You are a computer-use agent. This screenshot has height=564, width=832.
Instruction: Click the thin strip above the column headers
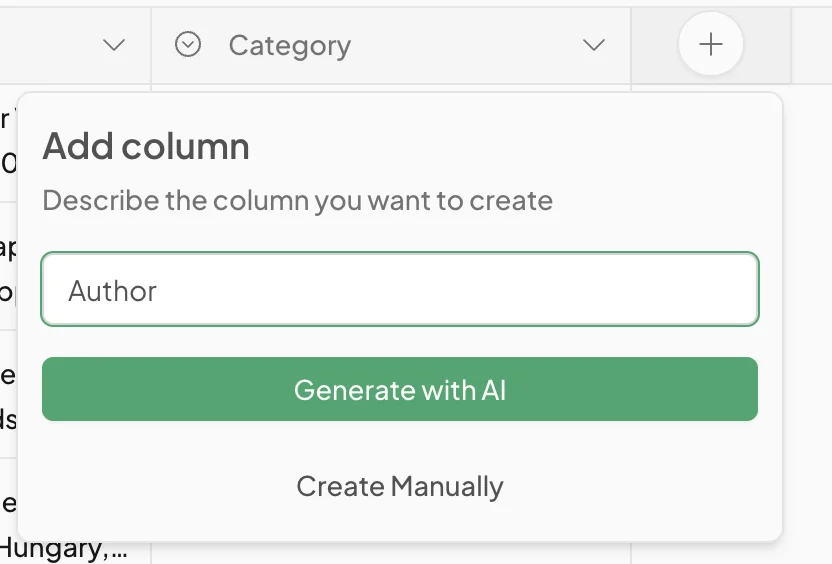point(400,3)
